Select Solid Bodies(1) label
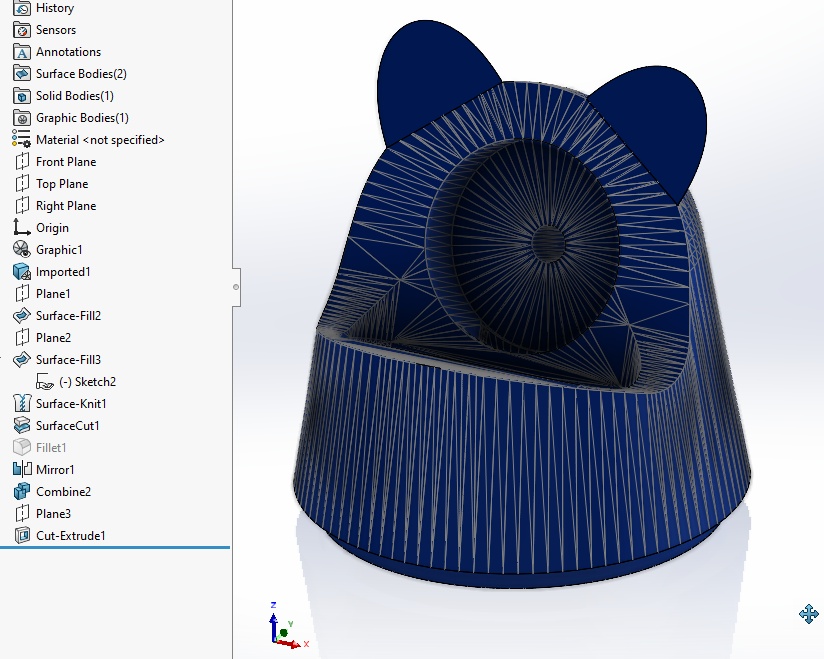This screenshot has width=824, height=659. 75,96
